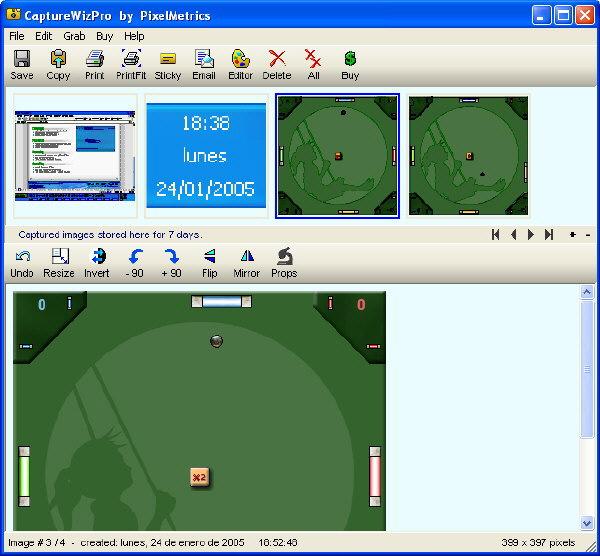
Task: Open the Edit menu
Action: point(44,36)
